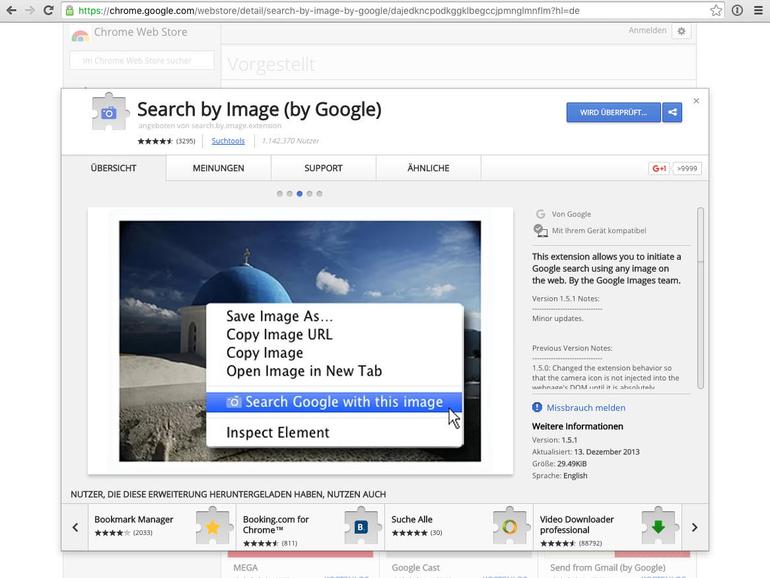Open the Suchtools category link

pos(228,141)
